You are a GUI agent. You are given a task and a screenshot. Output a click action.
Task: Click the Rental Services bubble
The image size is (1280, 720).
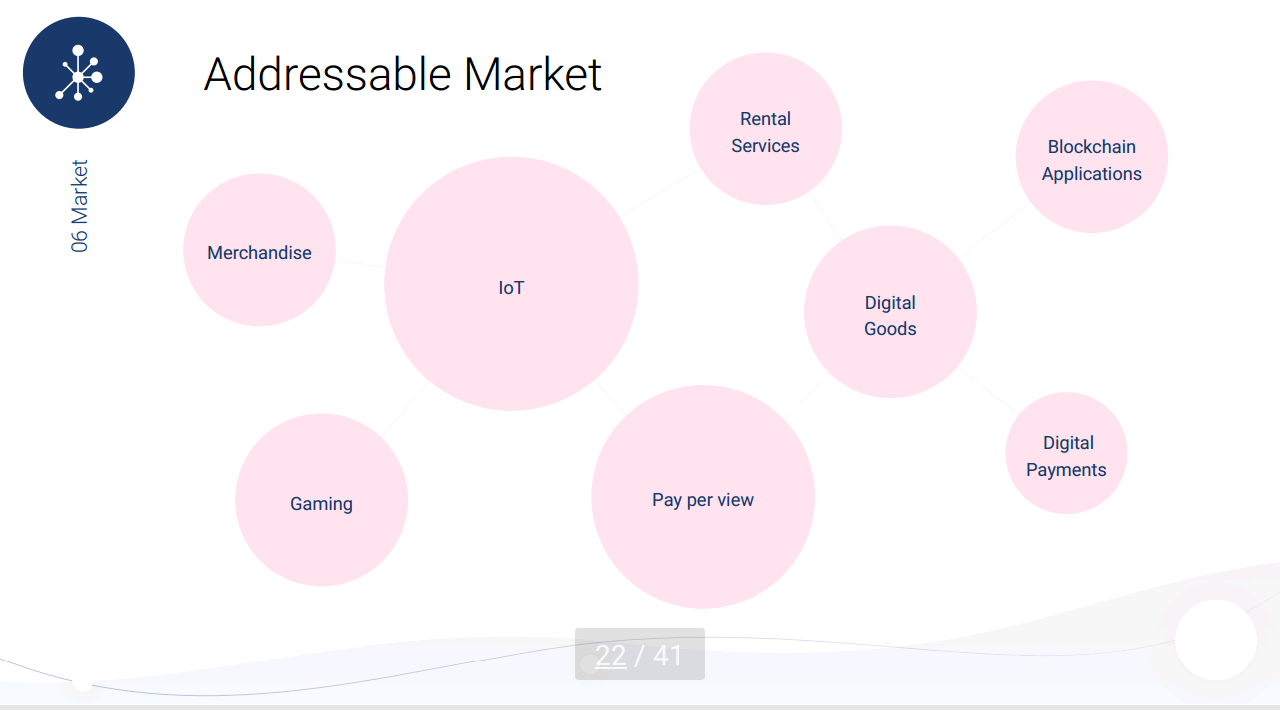tap(765, 129)
